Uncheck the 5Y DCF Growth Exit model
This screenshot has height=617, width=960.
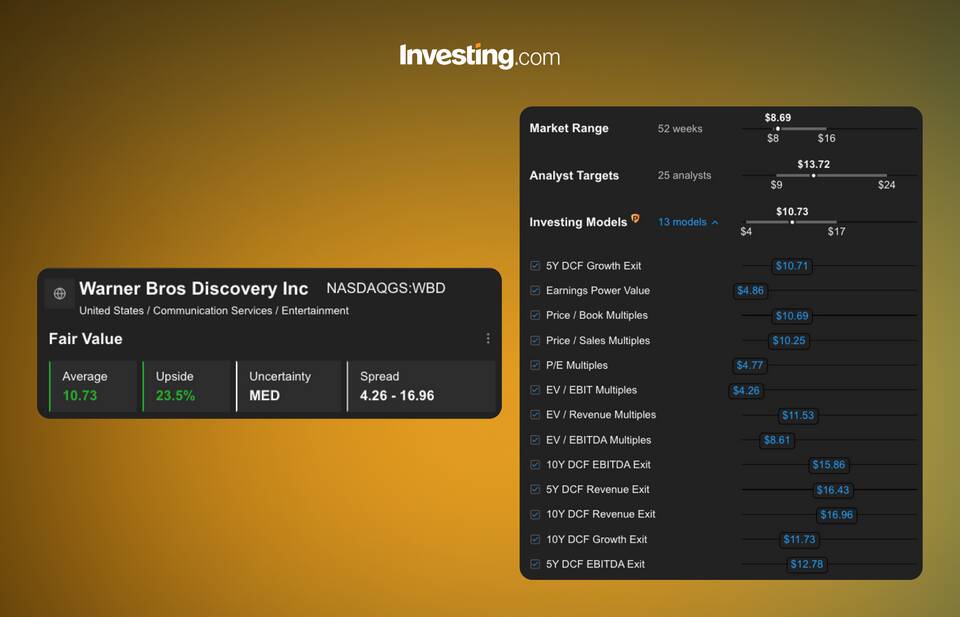click(x=534, y=266)
